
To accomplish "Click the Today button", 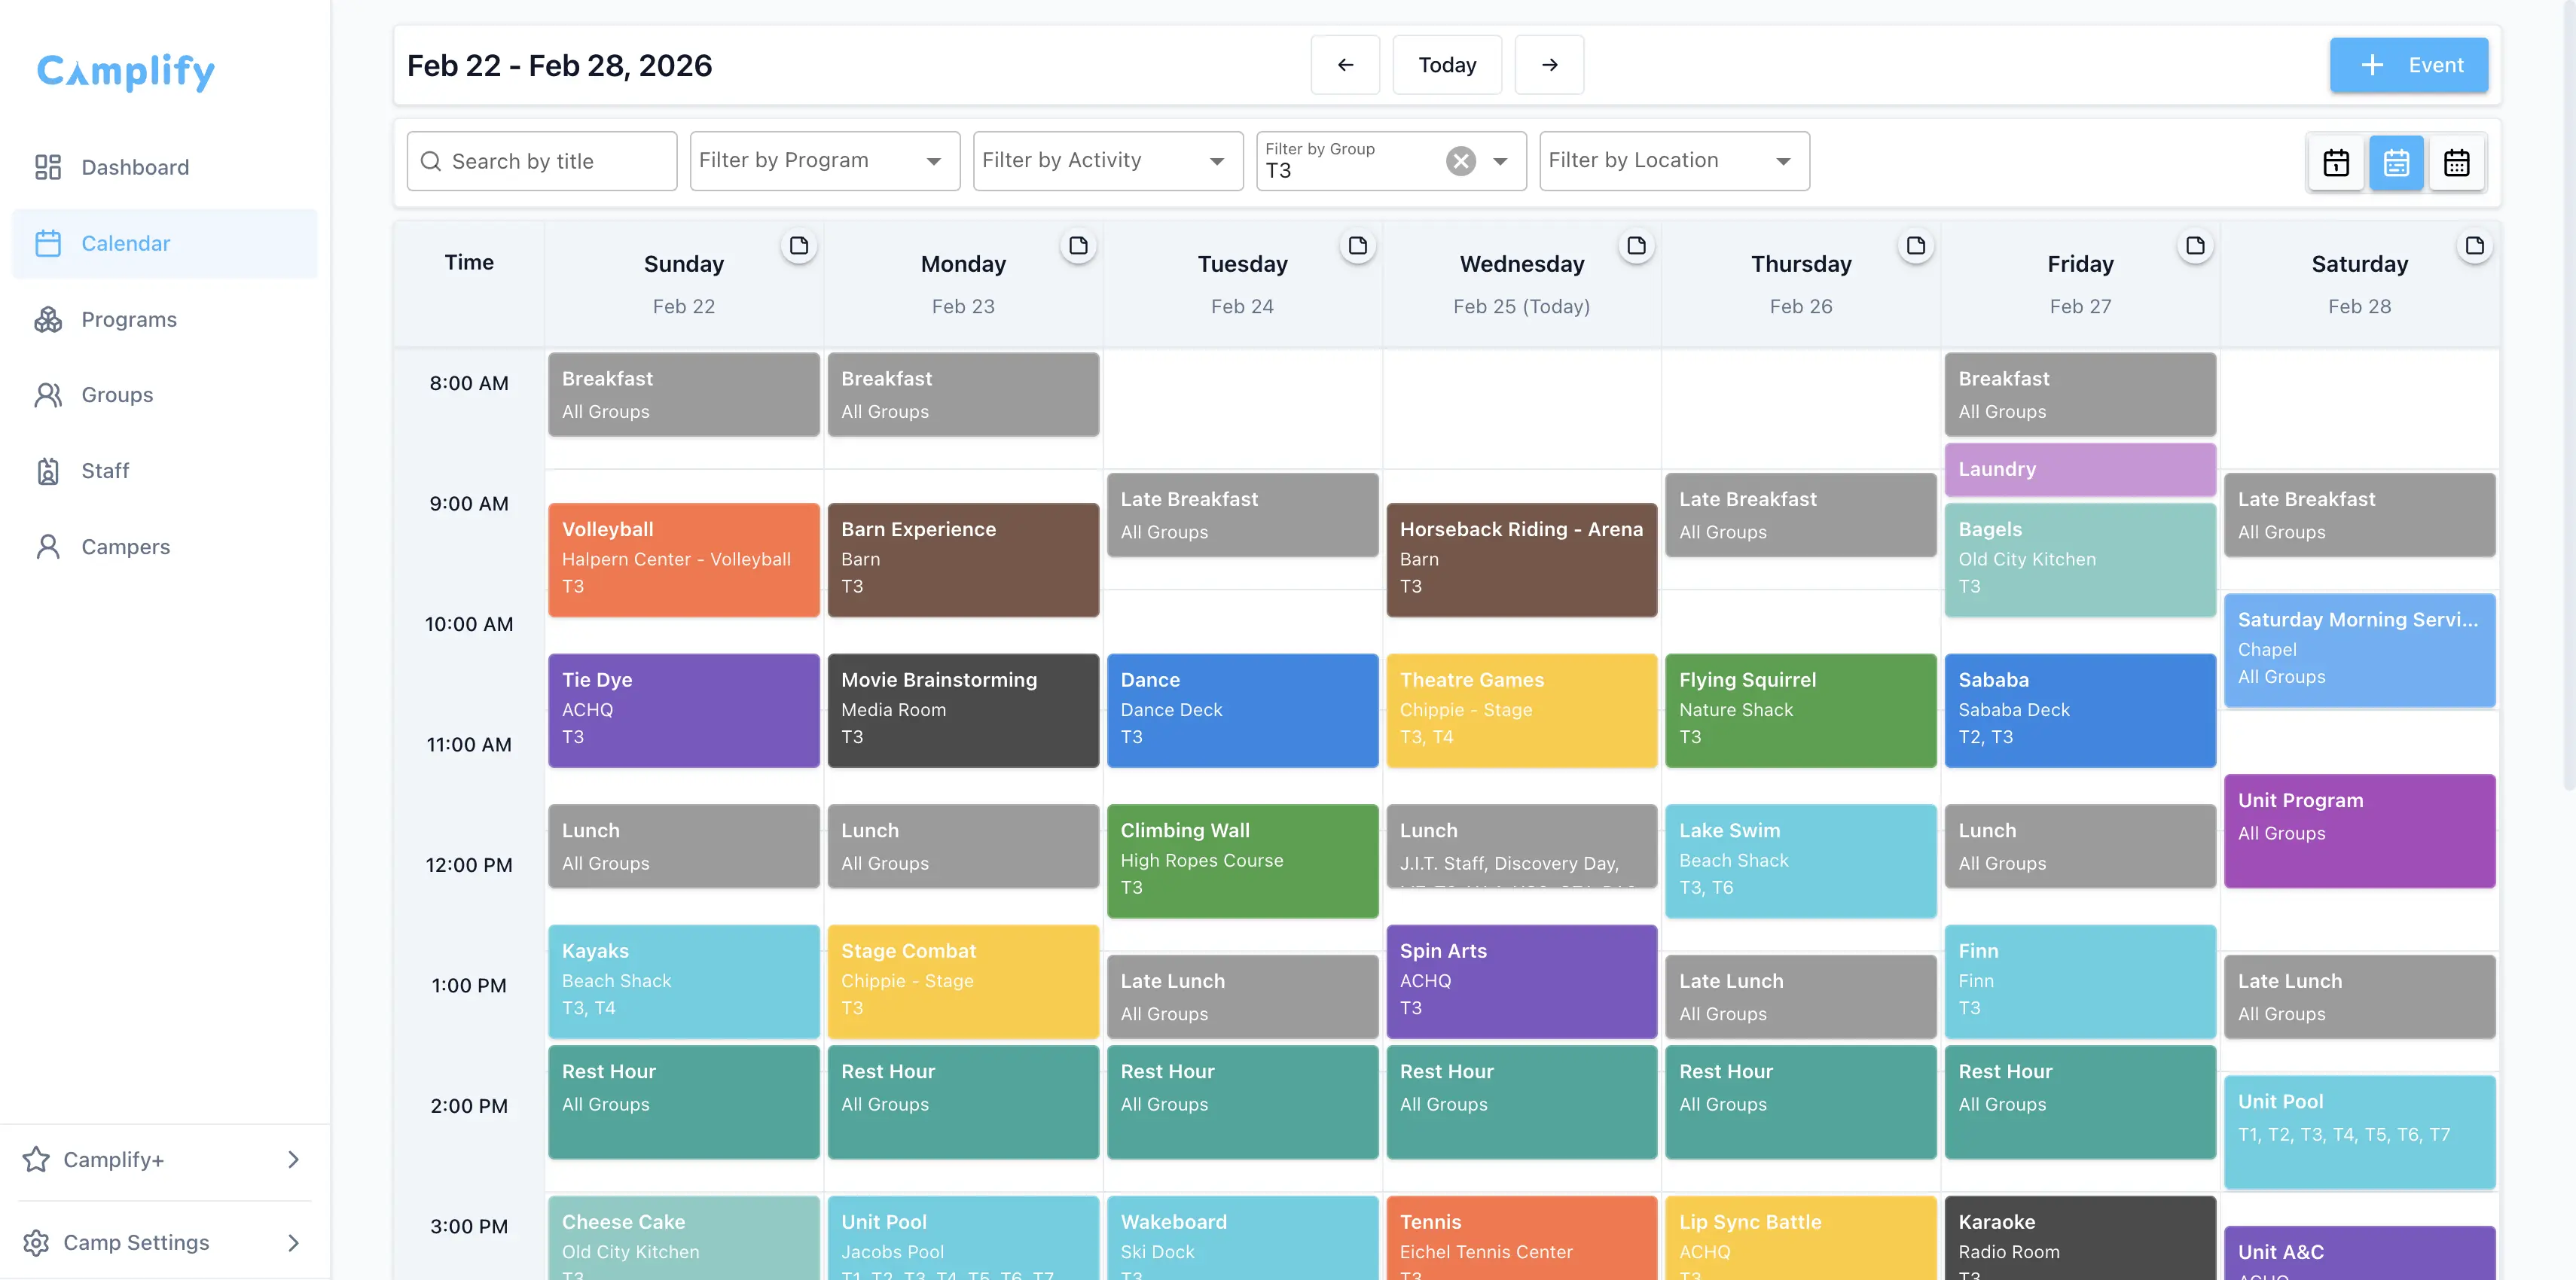I will pos(1446,64).
